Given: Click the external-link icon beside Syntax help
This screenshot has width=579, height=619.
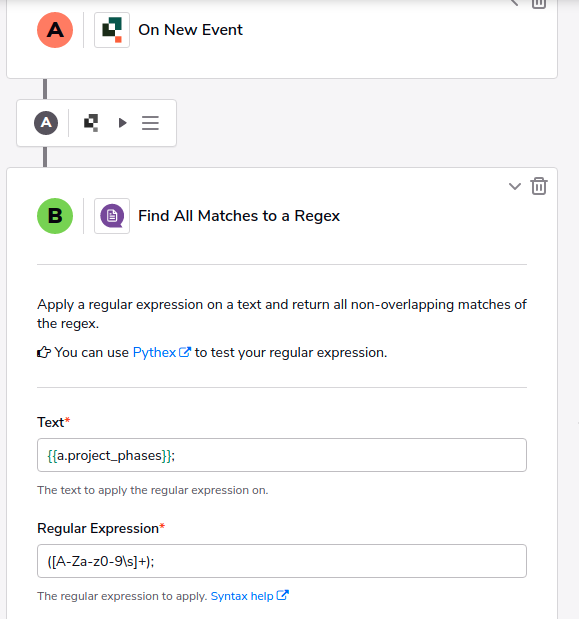Looking at the screenshot, I should (283, 595).
